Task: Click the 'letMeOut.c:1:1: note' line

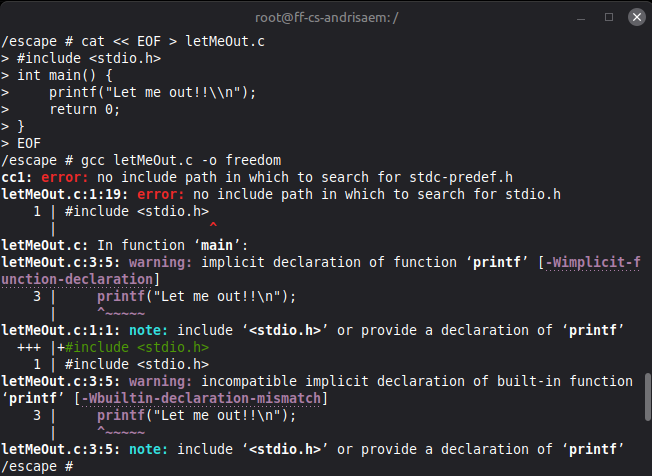Action: [x=313, y=330]
